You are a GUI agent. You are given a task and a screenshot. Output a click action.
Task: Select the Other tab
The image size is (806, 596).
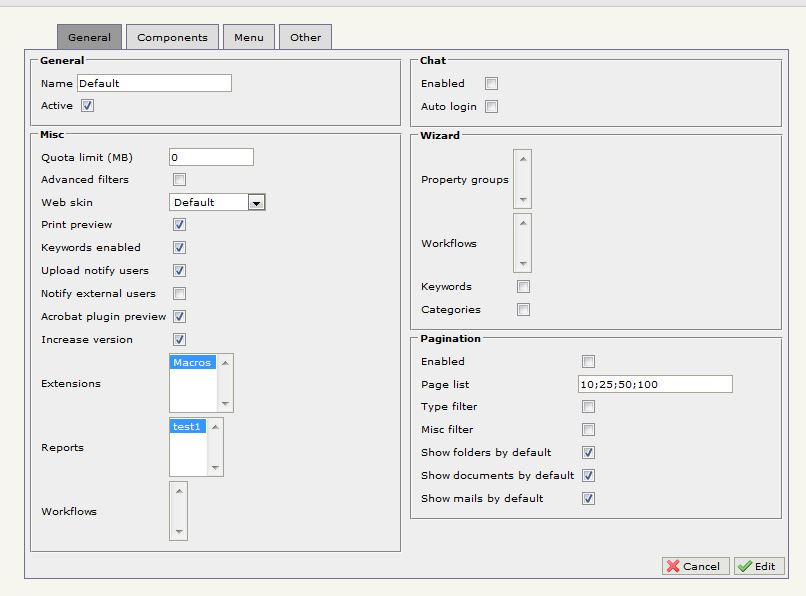pyautogui.click(x=305, y=38)
